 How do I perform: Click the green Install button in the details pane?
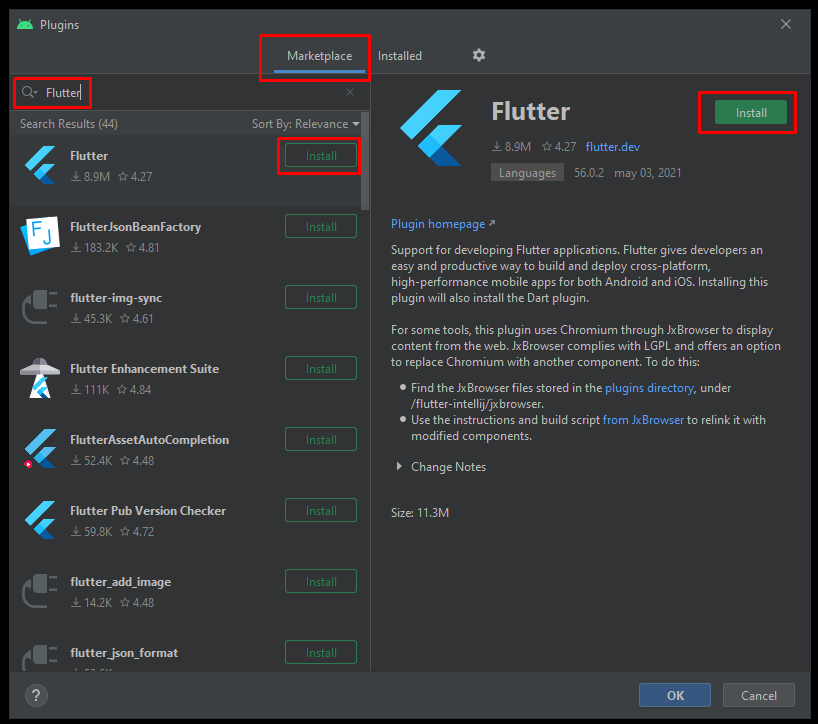(751, 112)
